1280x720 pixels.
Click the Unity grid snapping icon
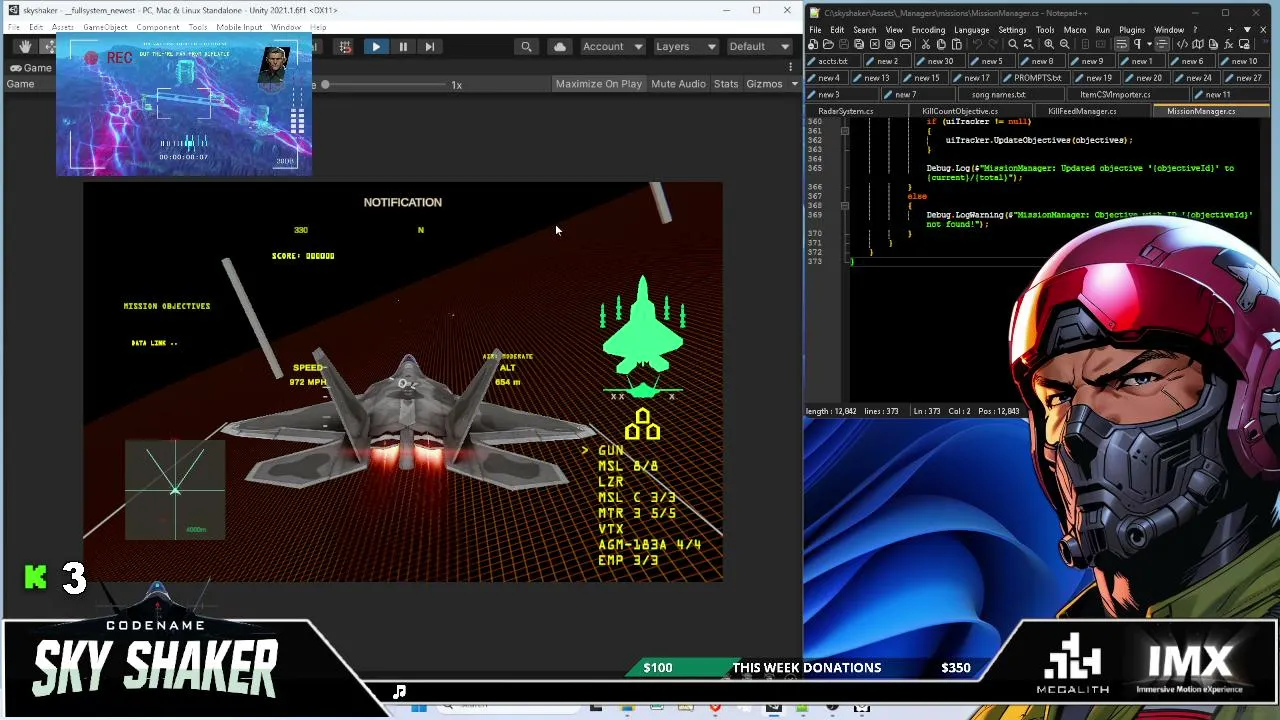coord(345,46)
